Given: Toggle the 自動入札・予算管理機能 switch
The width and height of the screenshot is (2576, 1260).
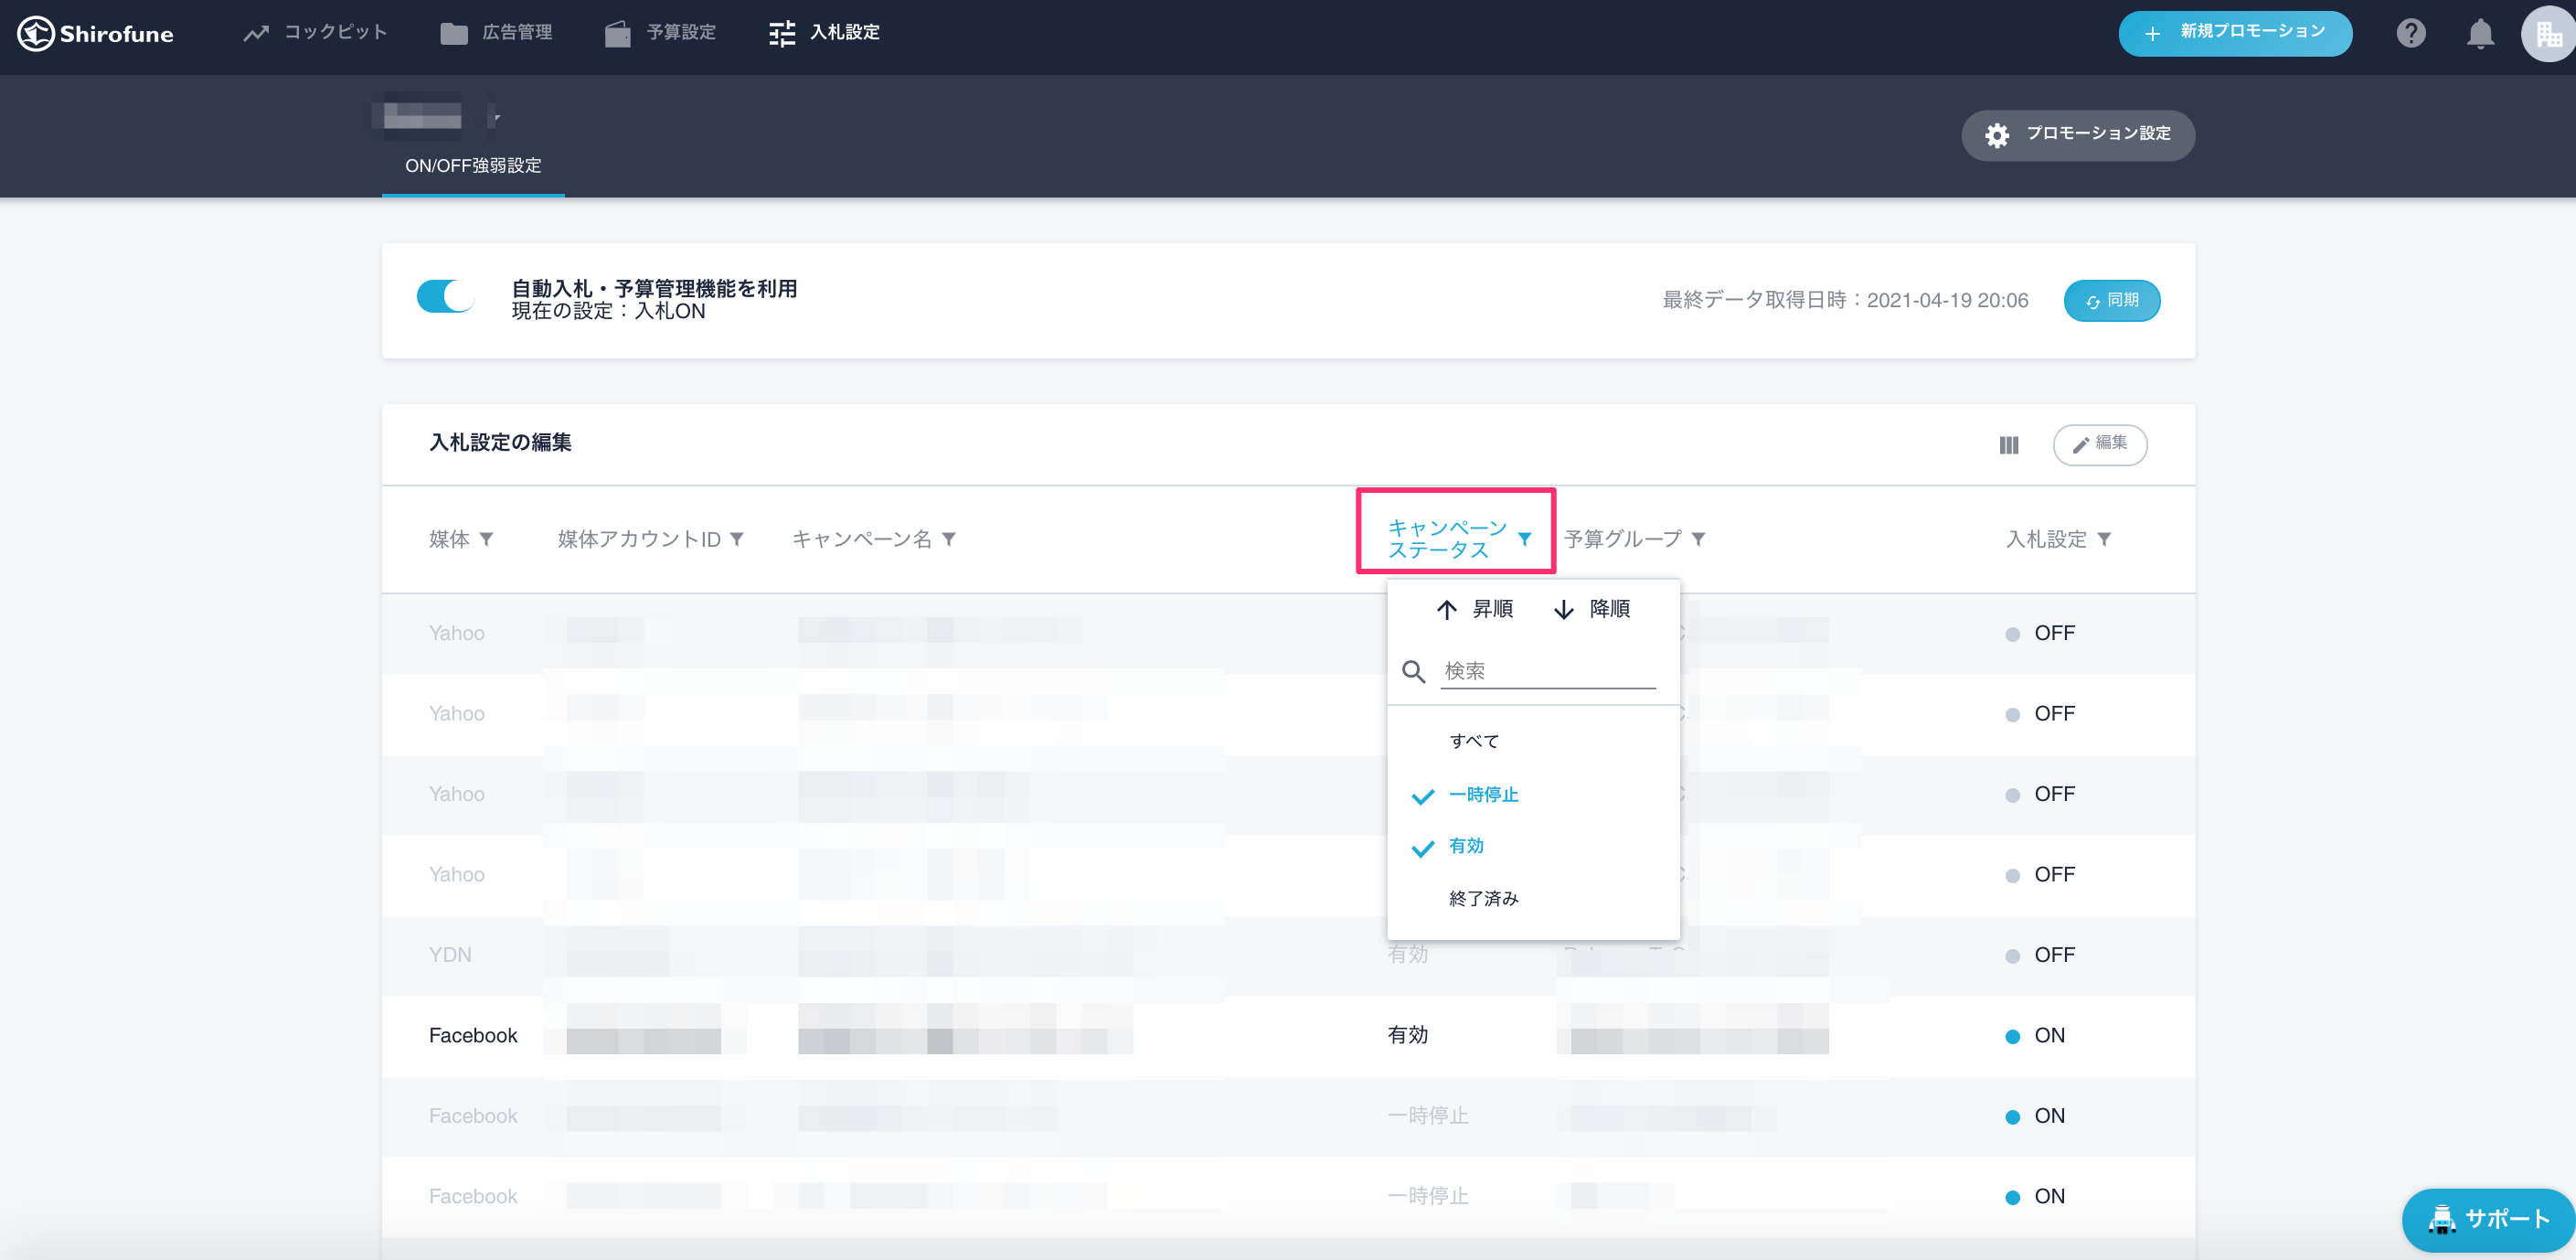Looking at the screenshot, I should (x=445, y=297).
